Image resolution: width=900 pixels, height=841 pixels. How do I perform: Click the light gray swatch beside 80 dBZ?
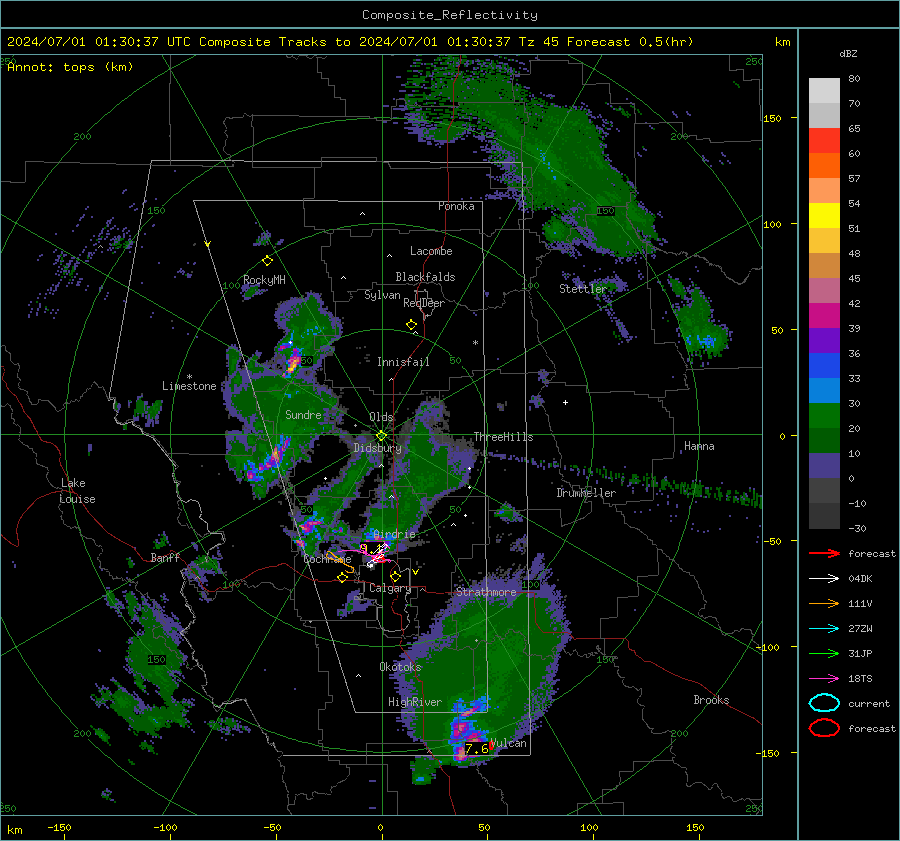coord(824,91)
